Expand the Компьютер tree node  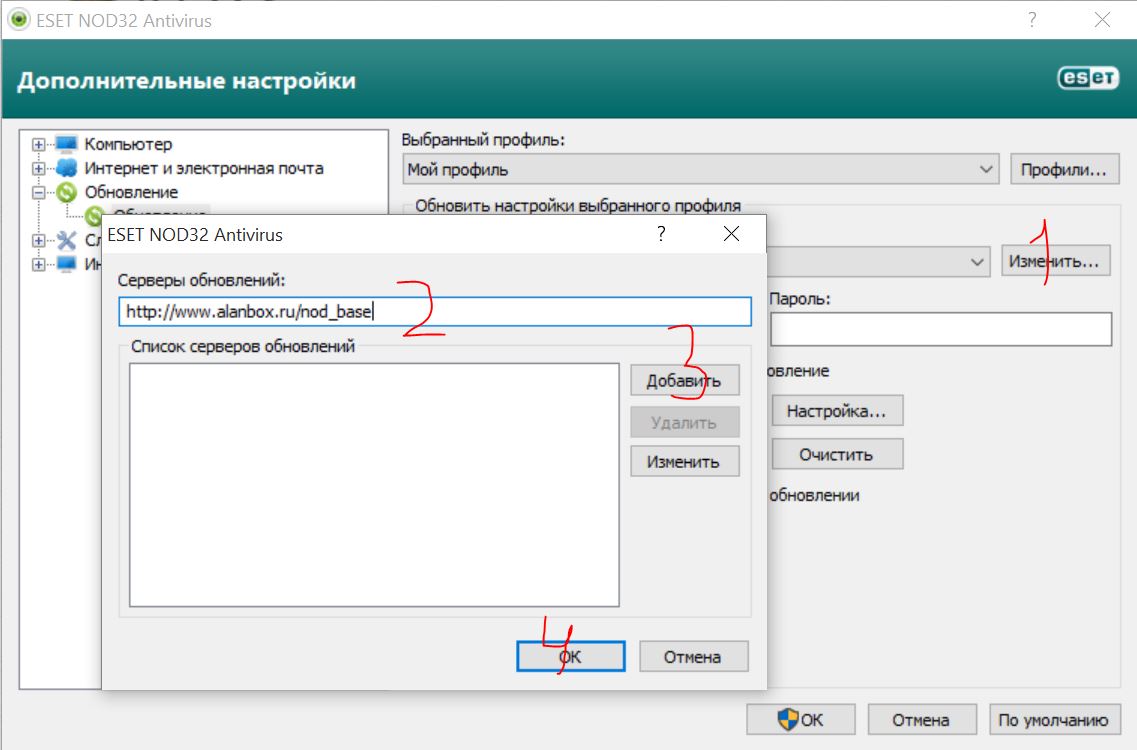pos(38,144)
